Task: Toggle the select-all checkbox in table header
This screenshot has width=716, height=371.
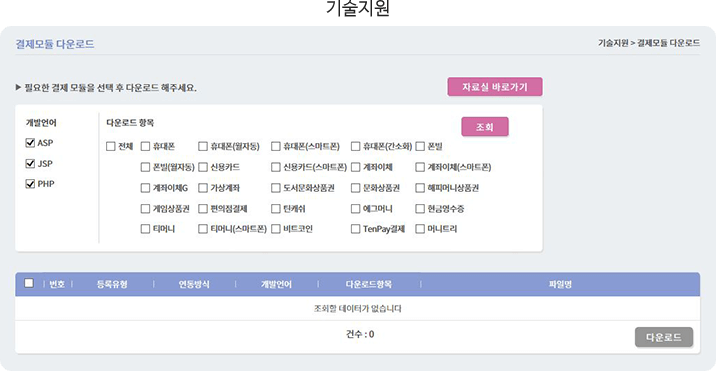Action: (29, 283)
